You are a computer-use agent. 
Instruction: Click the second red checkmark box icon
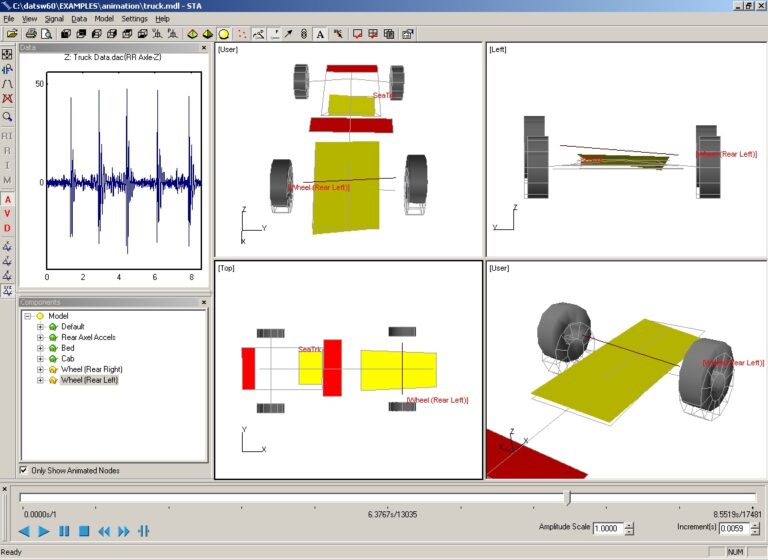pos(373,34)
